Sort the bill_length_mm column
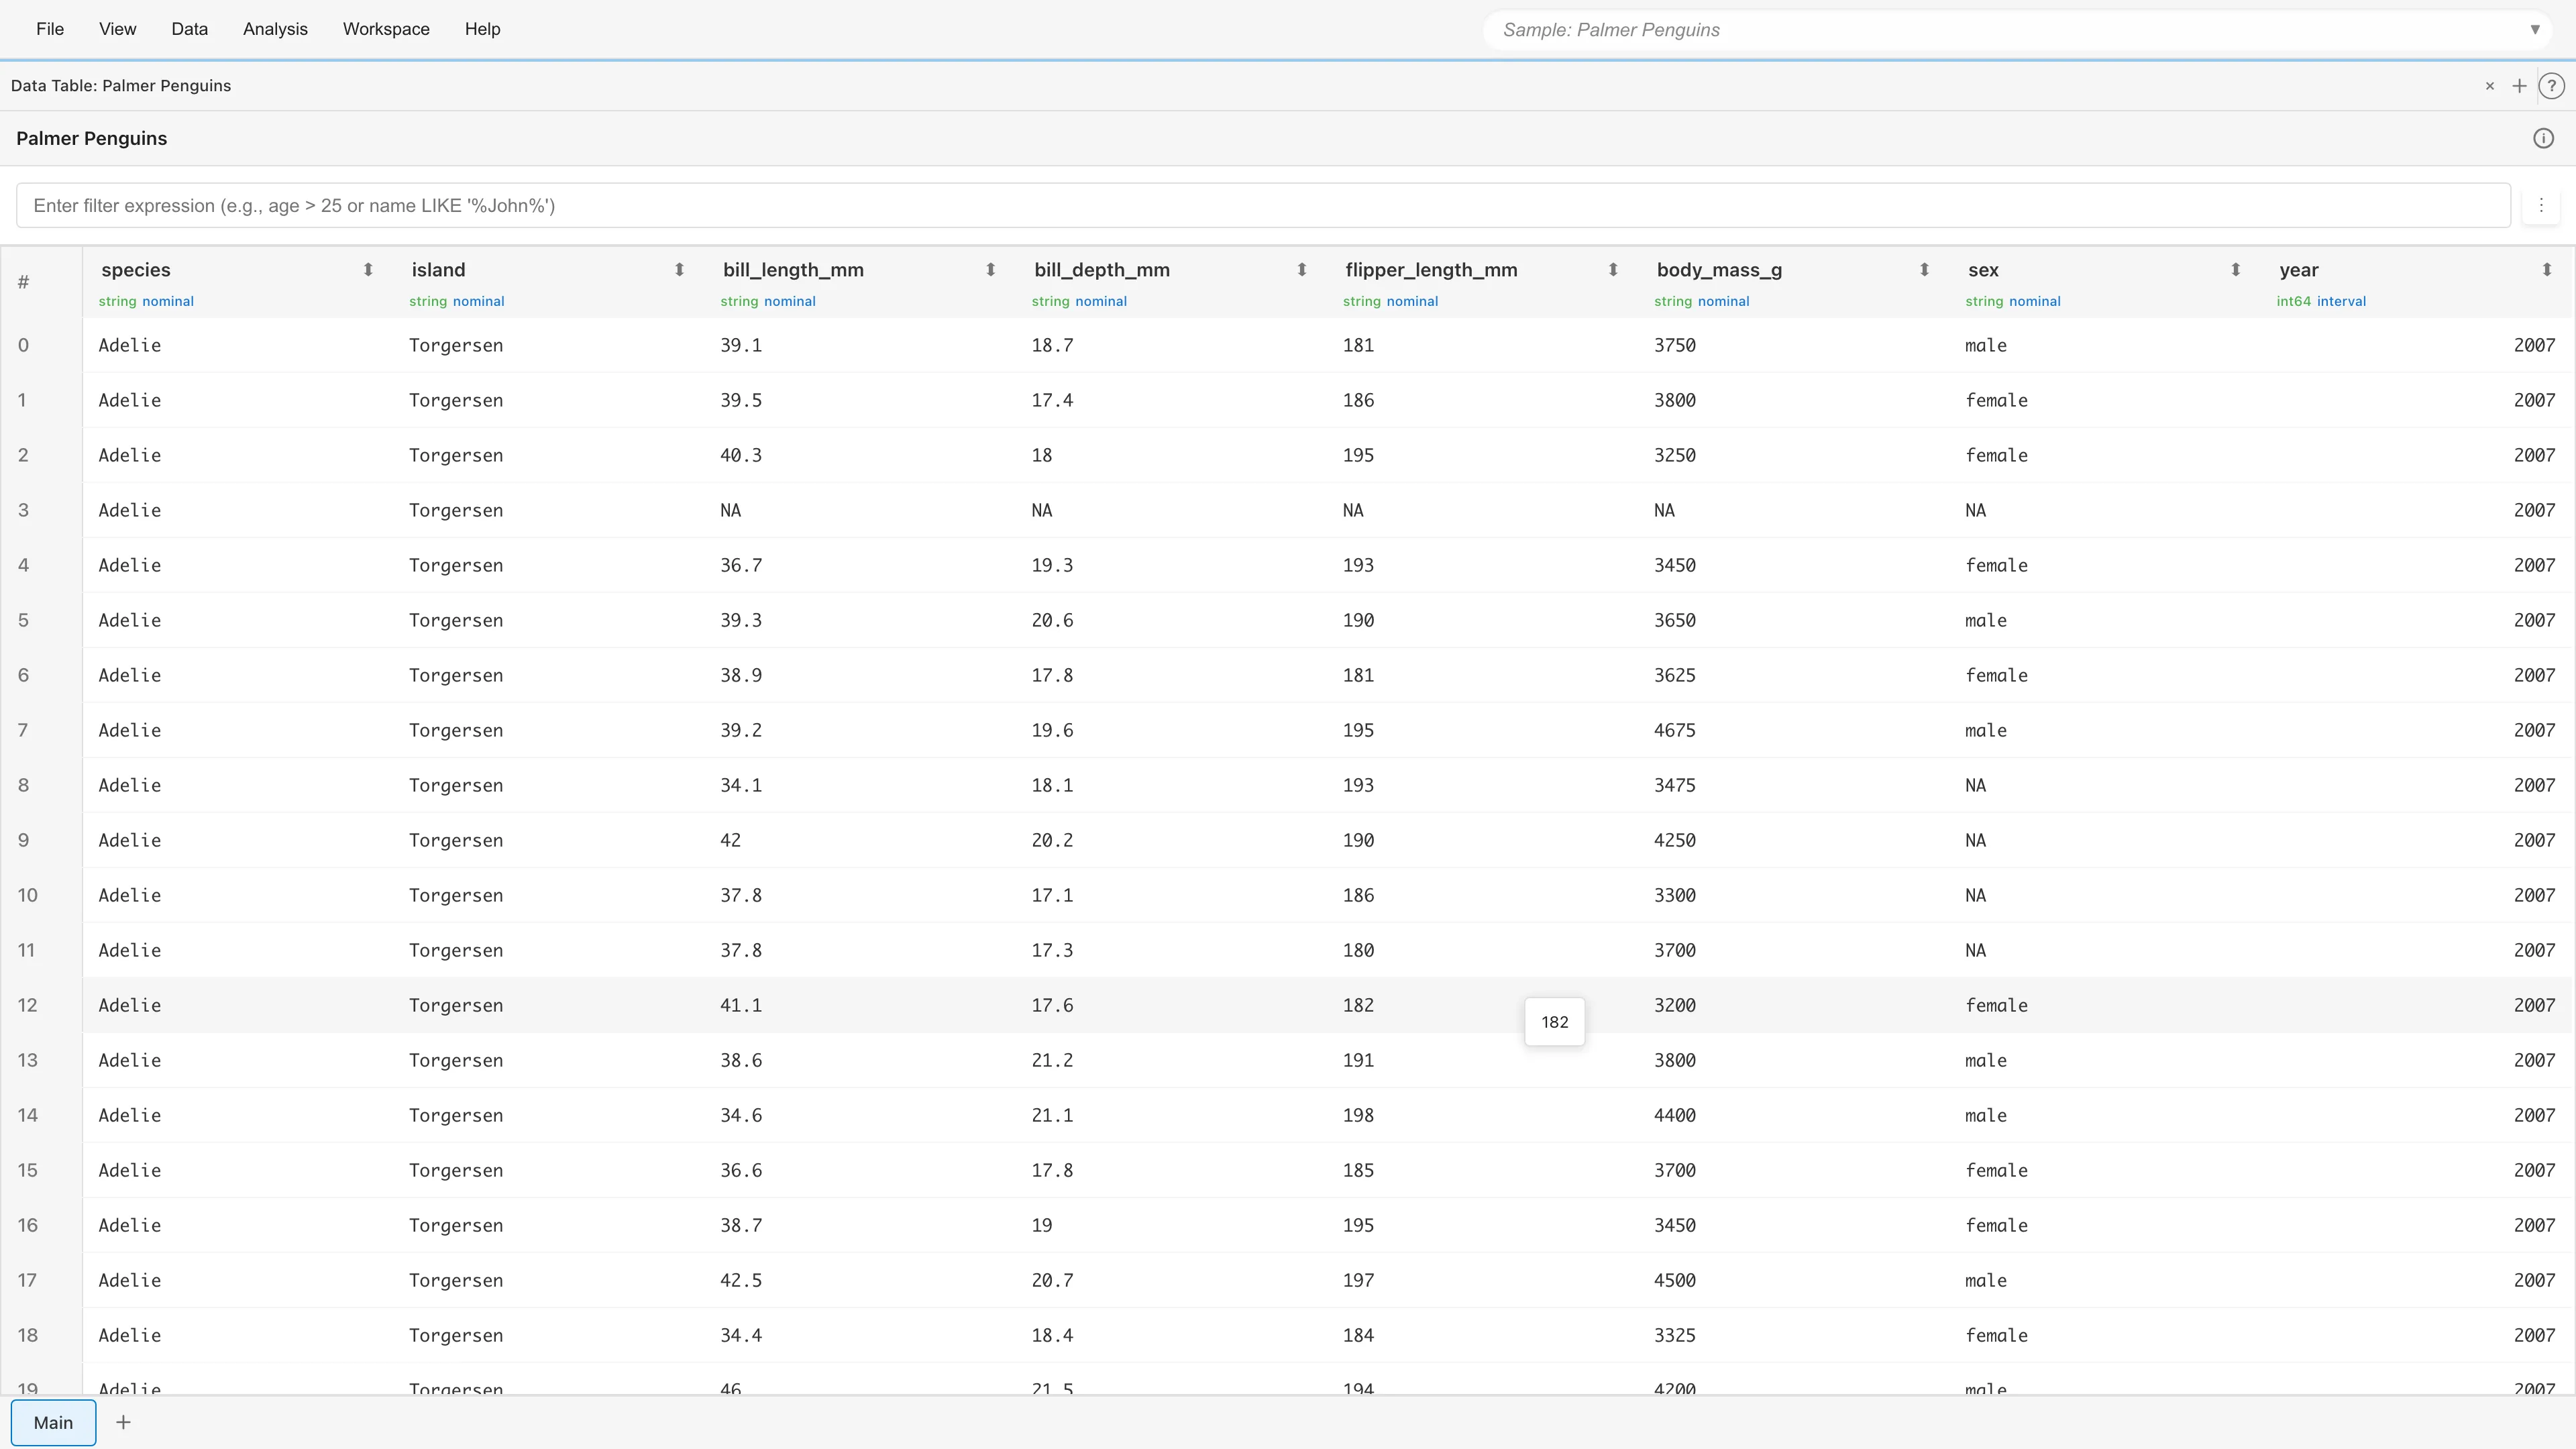Screen dimensions: 2576x1449 990,270
